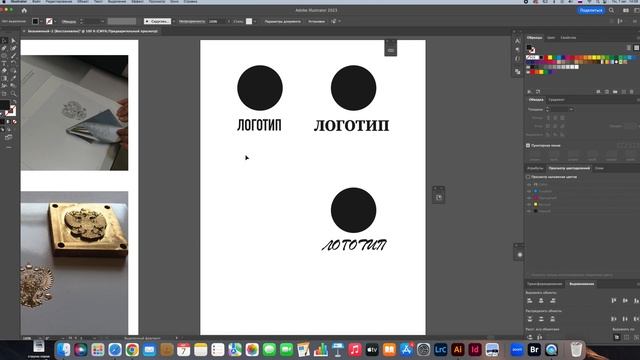This screenshot has width=640, height=360.
Task: Select the Zoom magnifier tool
Action: pos(13,93)
